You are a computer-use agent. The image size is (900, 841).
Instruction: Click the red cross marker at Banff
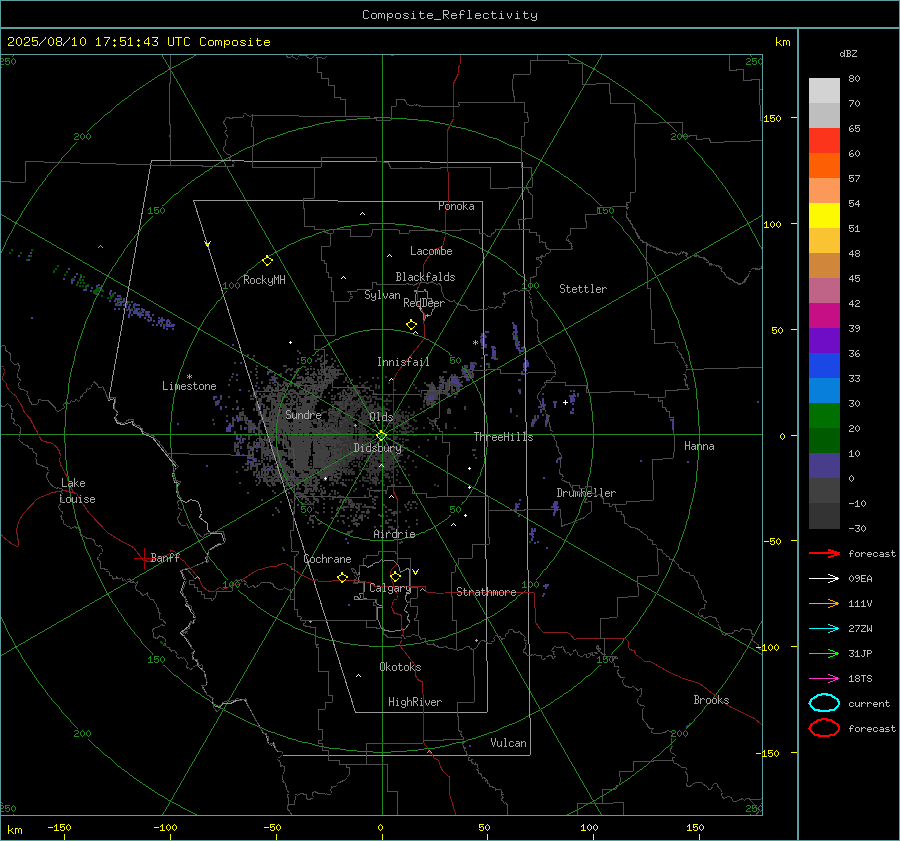143,558
